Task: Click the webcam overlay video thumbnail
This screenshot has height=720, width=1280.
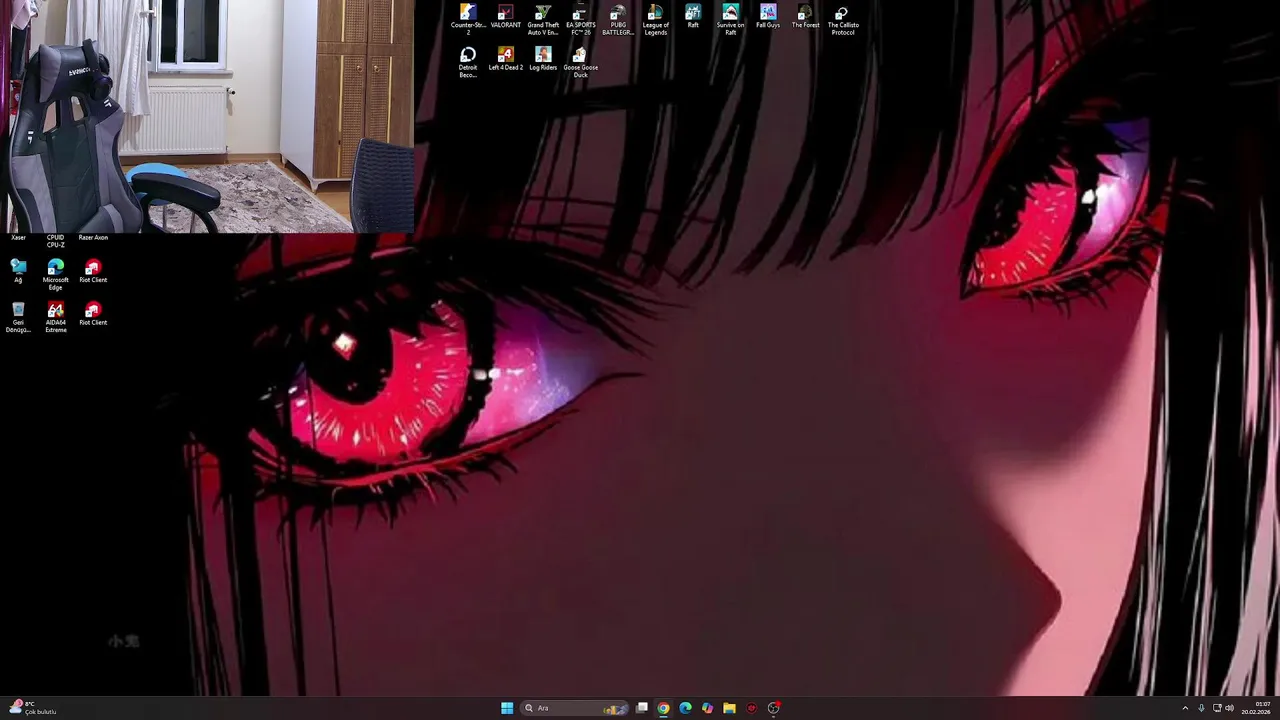Action: tap(207, 116)
